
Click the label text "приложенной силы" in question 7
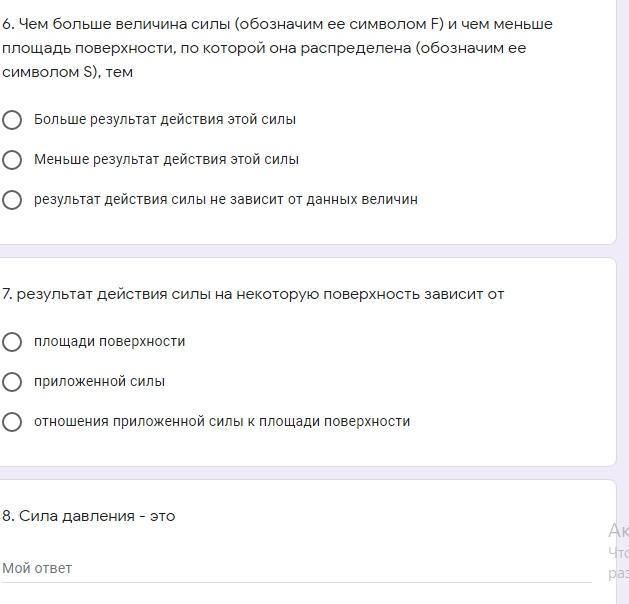pos(100,382)
